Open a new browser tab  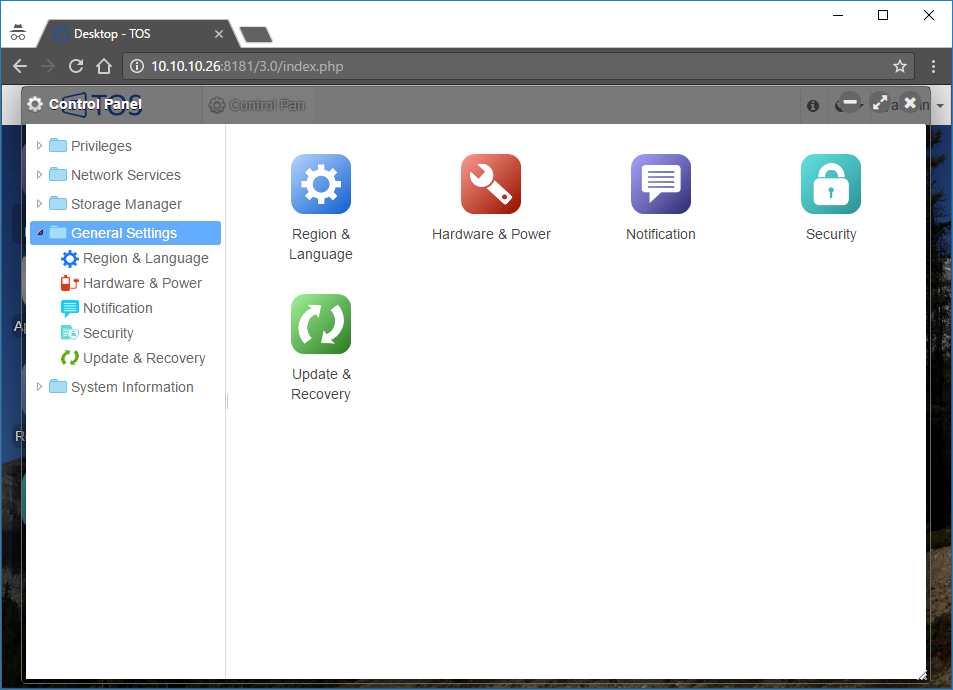pos(256,35)
